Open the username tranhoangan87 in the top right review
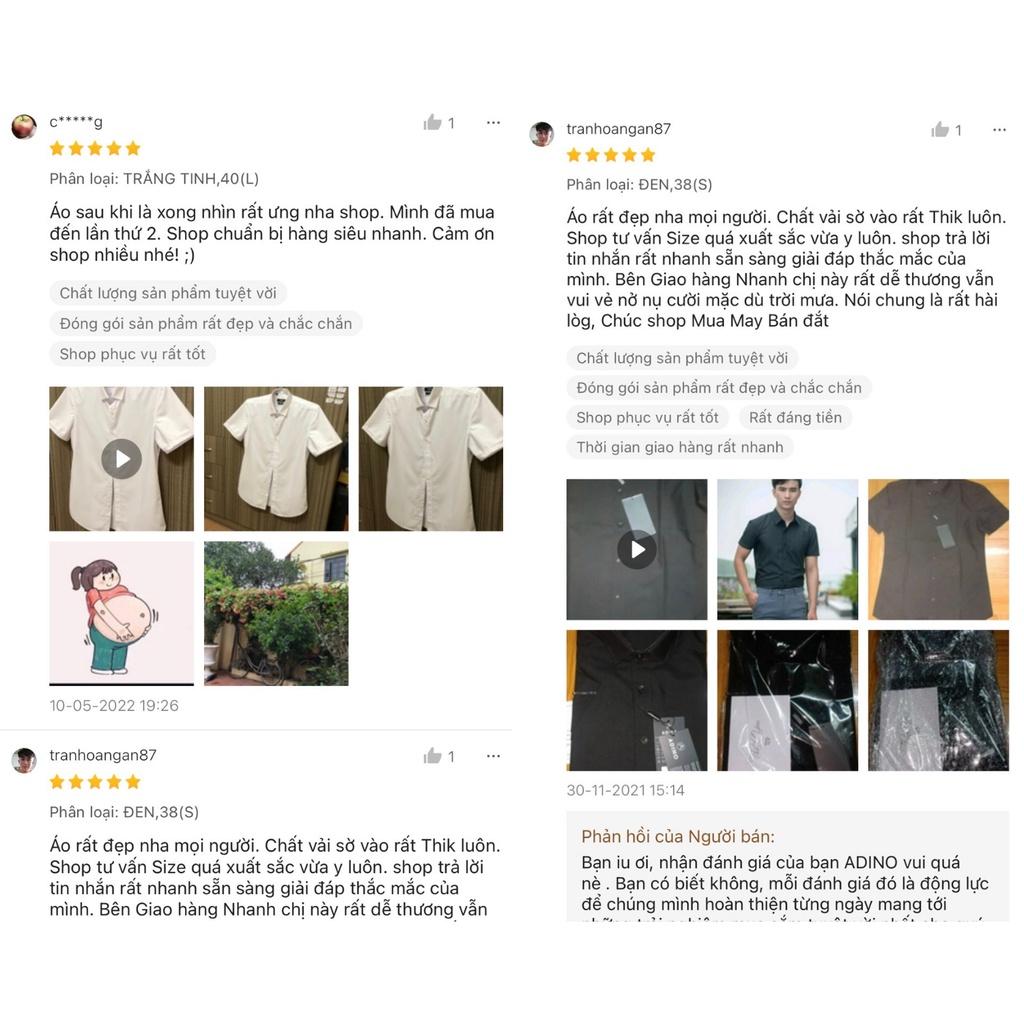Screen dimensions: 1024x1024 (x=618, y=129)
